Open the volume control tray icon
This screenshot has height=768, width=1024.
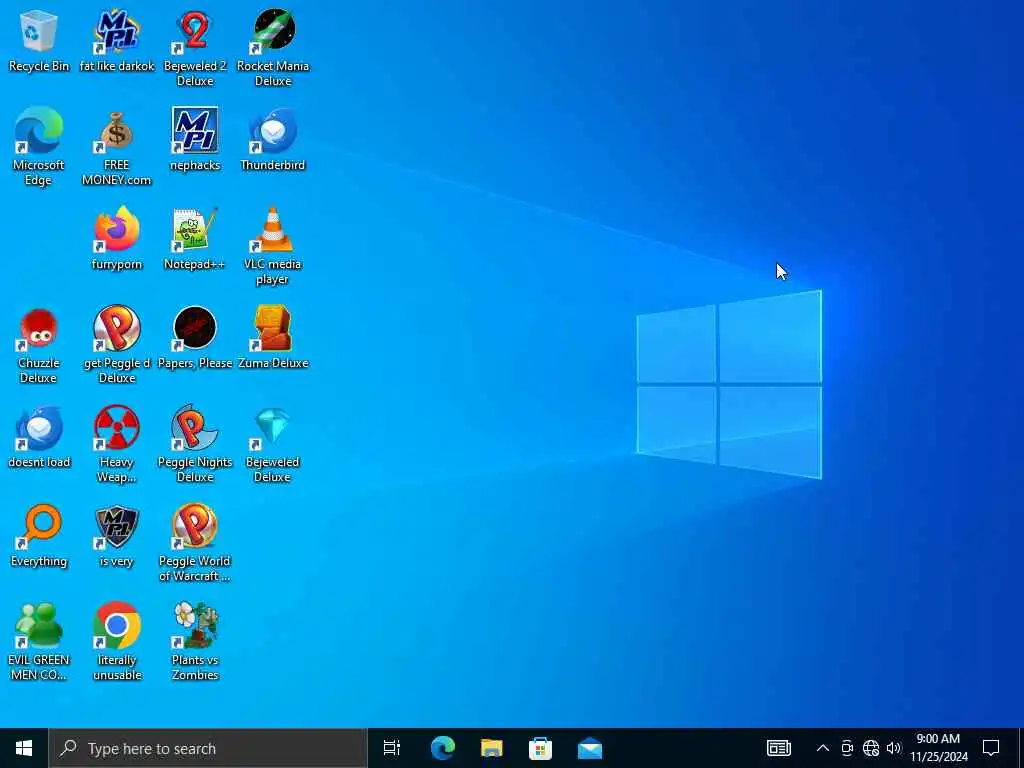point(894,748)
